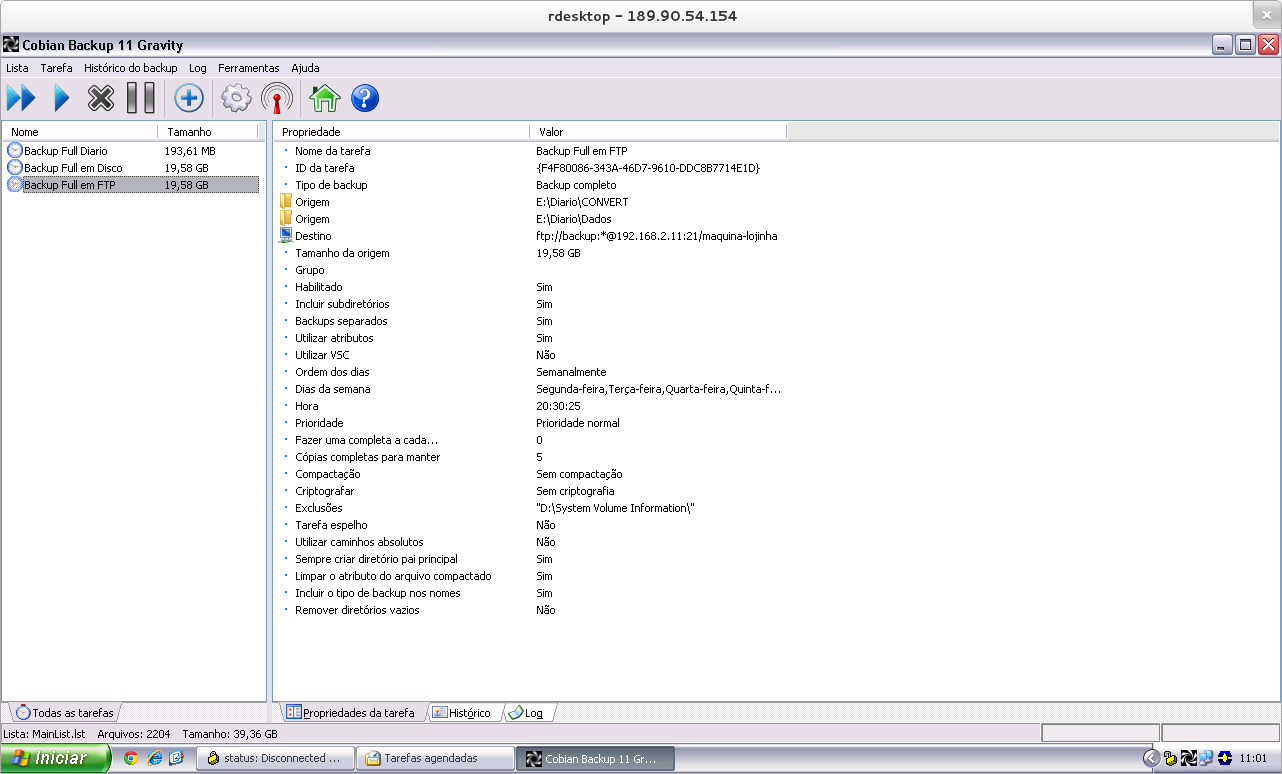Click the Remover diretórios vazios property
The width and height of the screenshot is (1282, 774).
pos(357,610)
